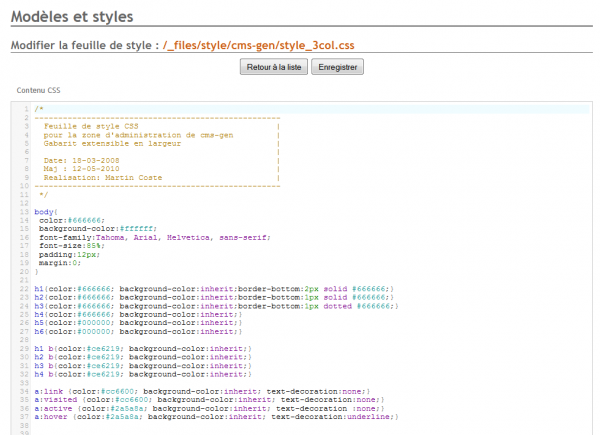The height and width of the screenshot is (435, 600).
Task: Click the 'Contenu CSS' label
Action: pyautogui.click(x=38, y=90)
